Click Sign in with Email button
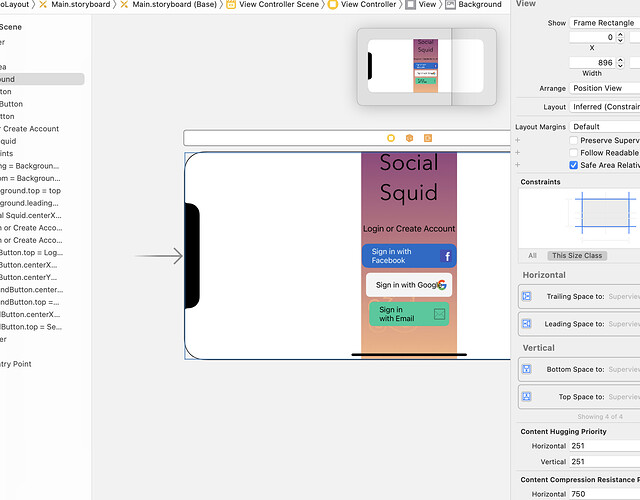The height and width of the screenshot is (500, 640). [x=409, y=314]
